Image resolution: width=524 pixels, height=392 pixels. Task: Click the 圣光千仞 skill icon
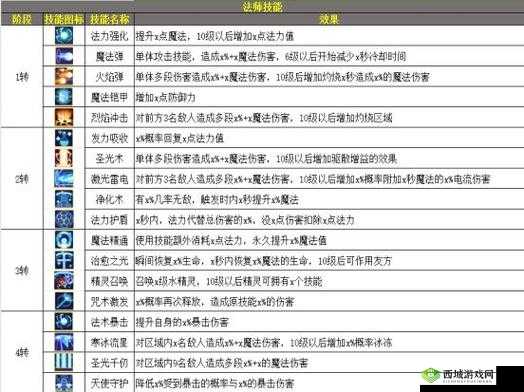click(x=64, y=362)
